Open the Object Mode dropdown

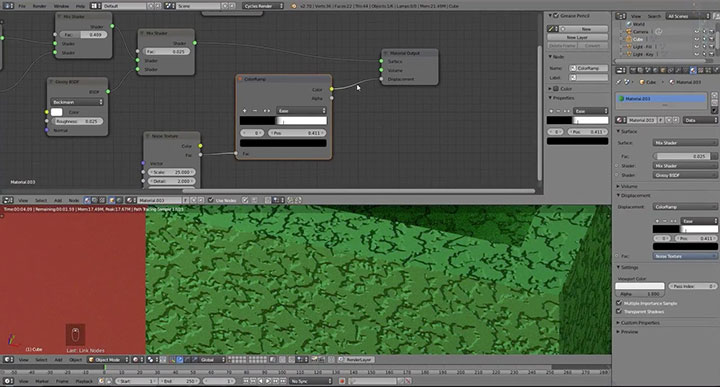(x=109, y=359)
